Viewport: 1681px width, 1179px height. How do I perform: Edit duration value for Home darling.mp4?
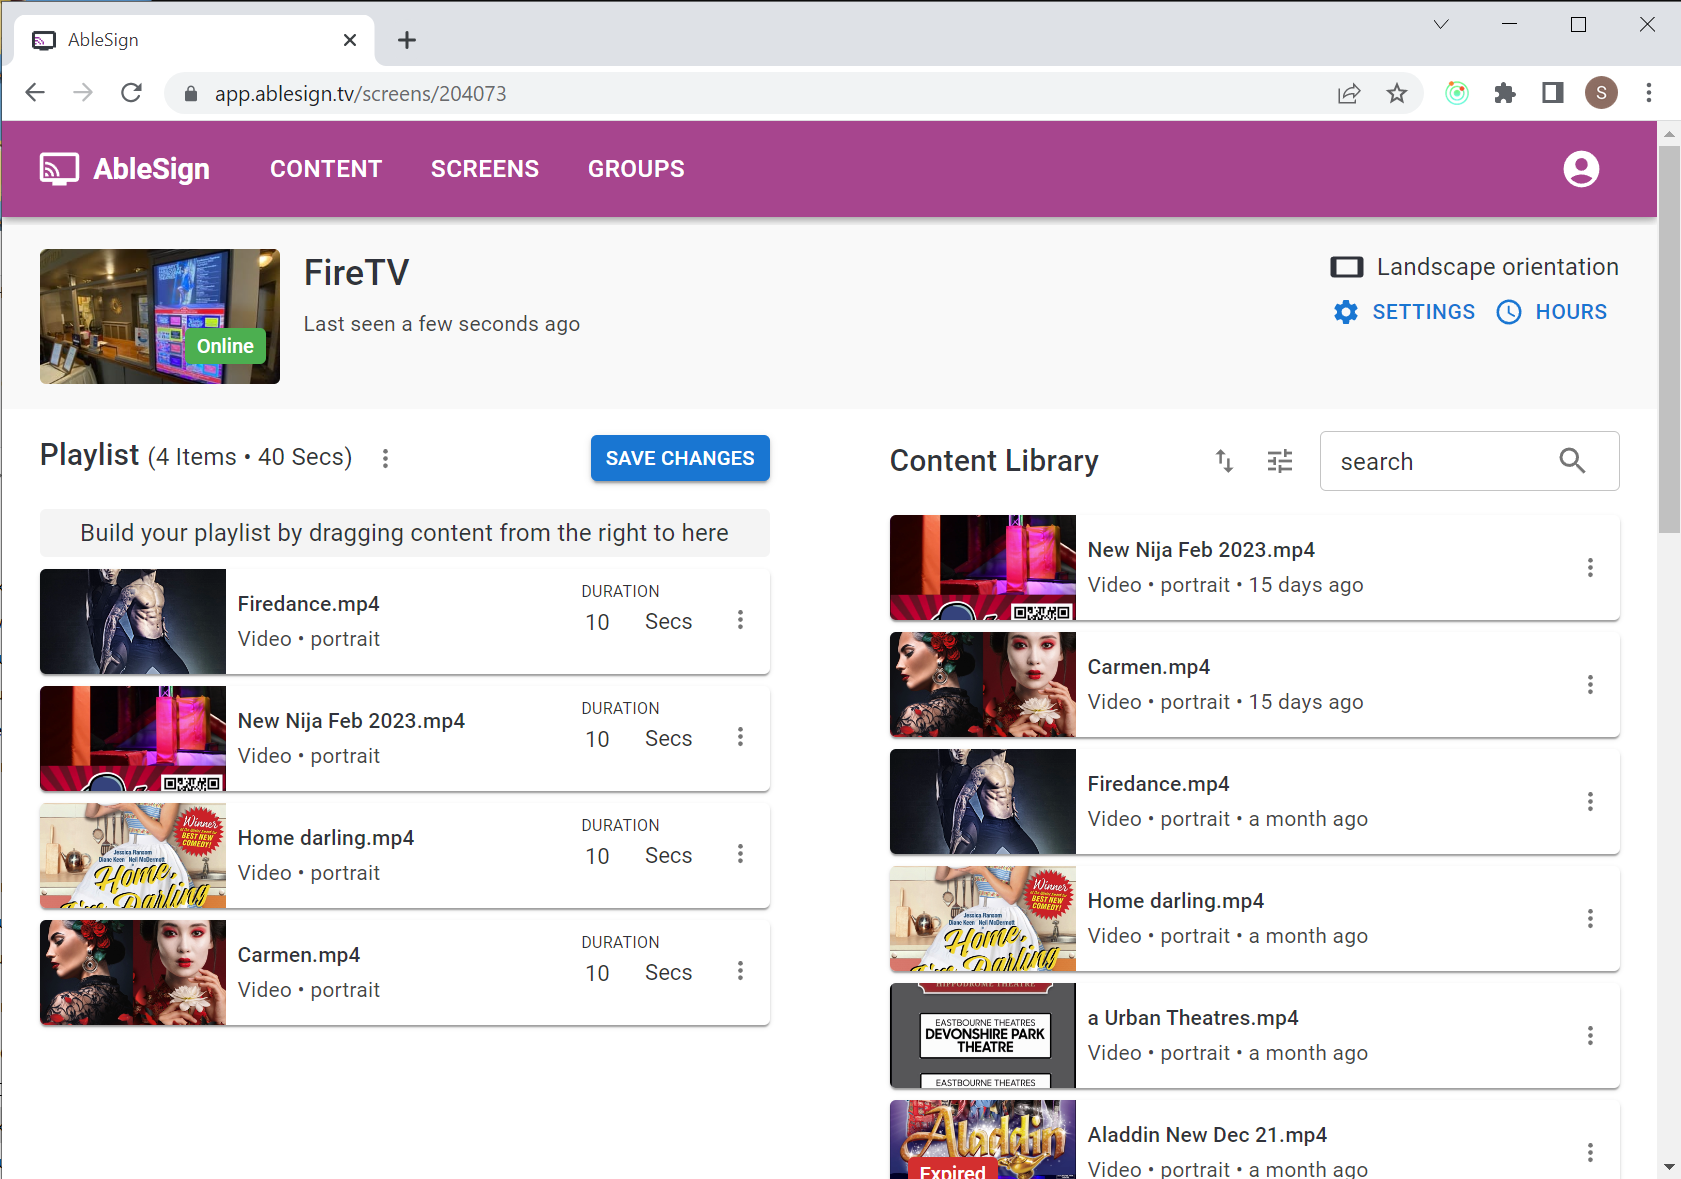[598, 856]
